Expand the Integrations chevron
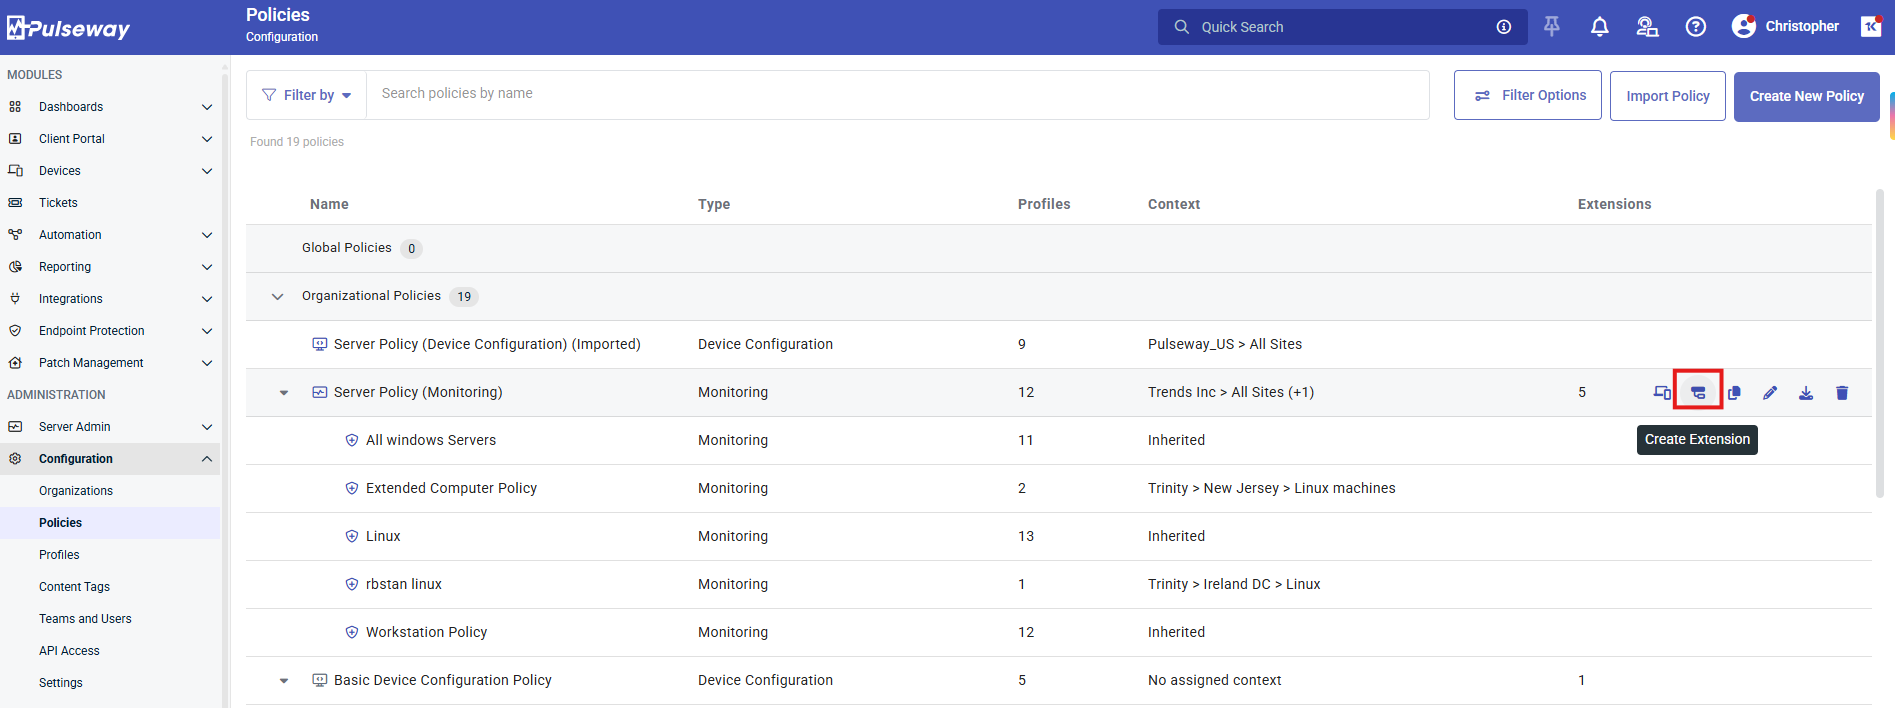This screenshot has height=708, width=1895. pos(207,299)
